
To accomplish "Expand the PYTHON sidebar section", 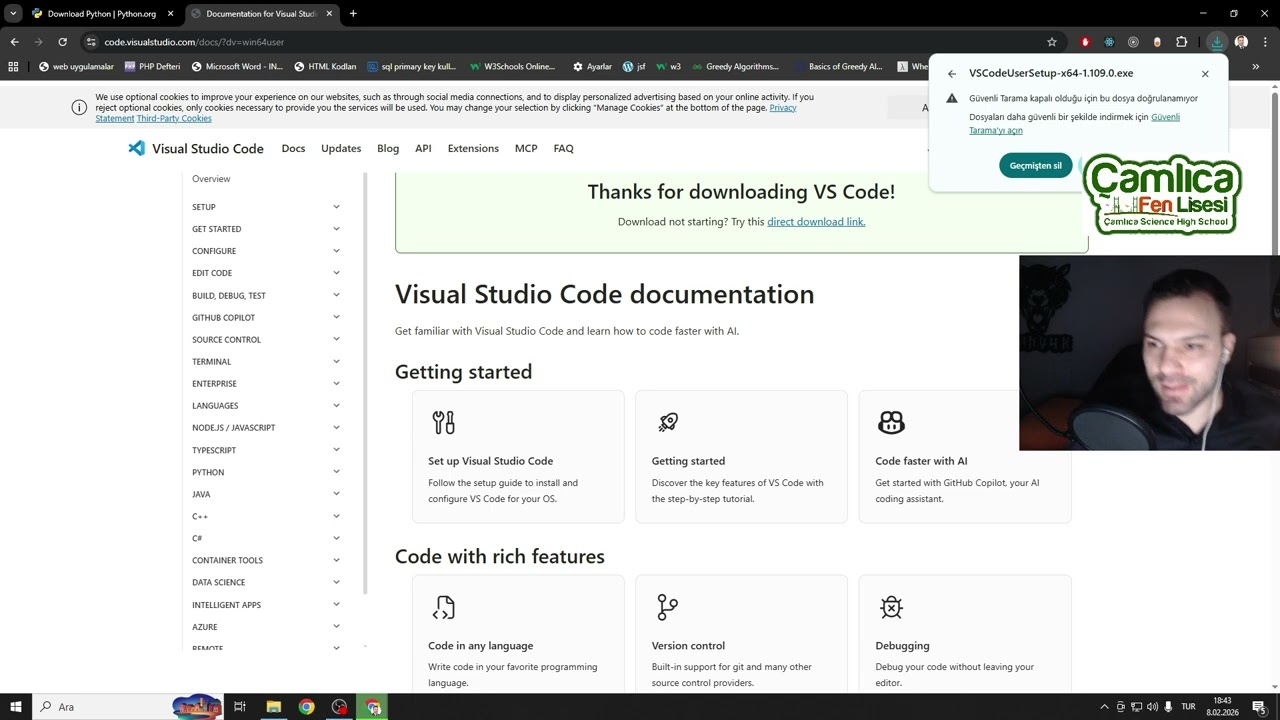I will pos(266,472).
